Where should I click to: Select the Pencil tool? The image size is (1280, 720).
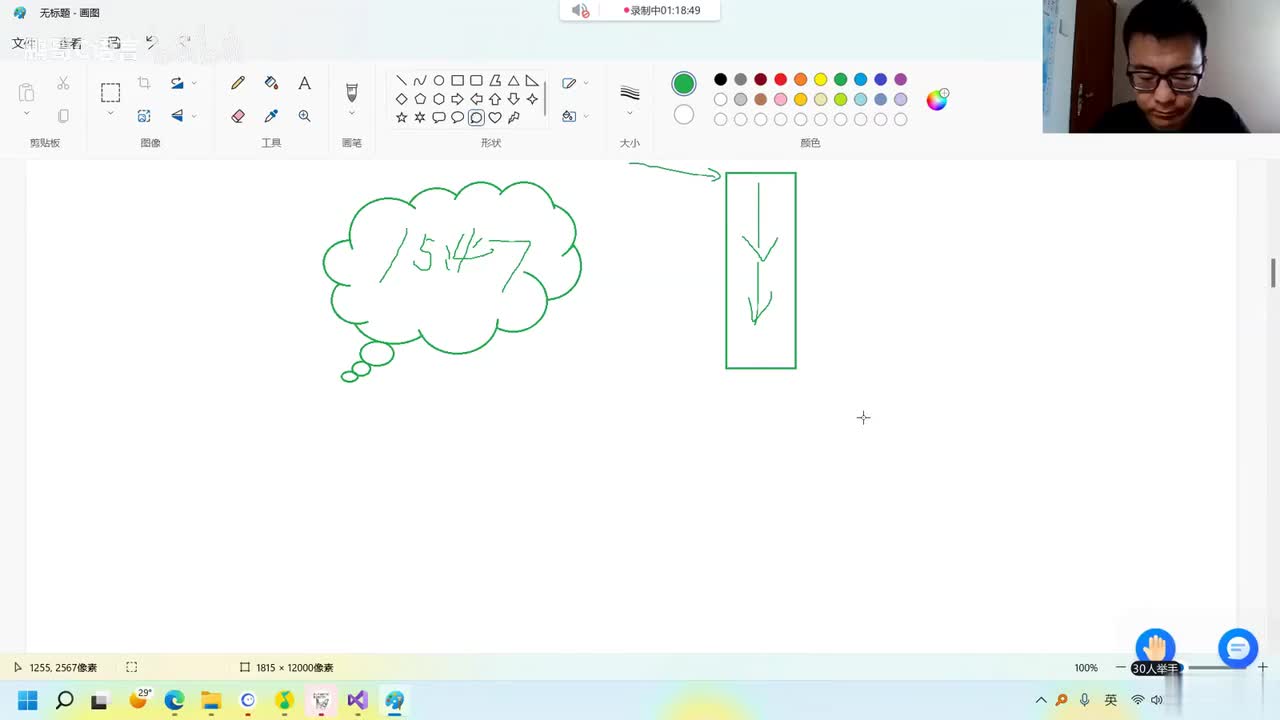pyautogui.click(x=238, y=84)
